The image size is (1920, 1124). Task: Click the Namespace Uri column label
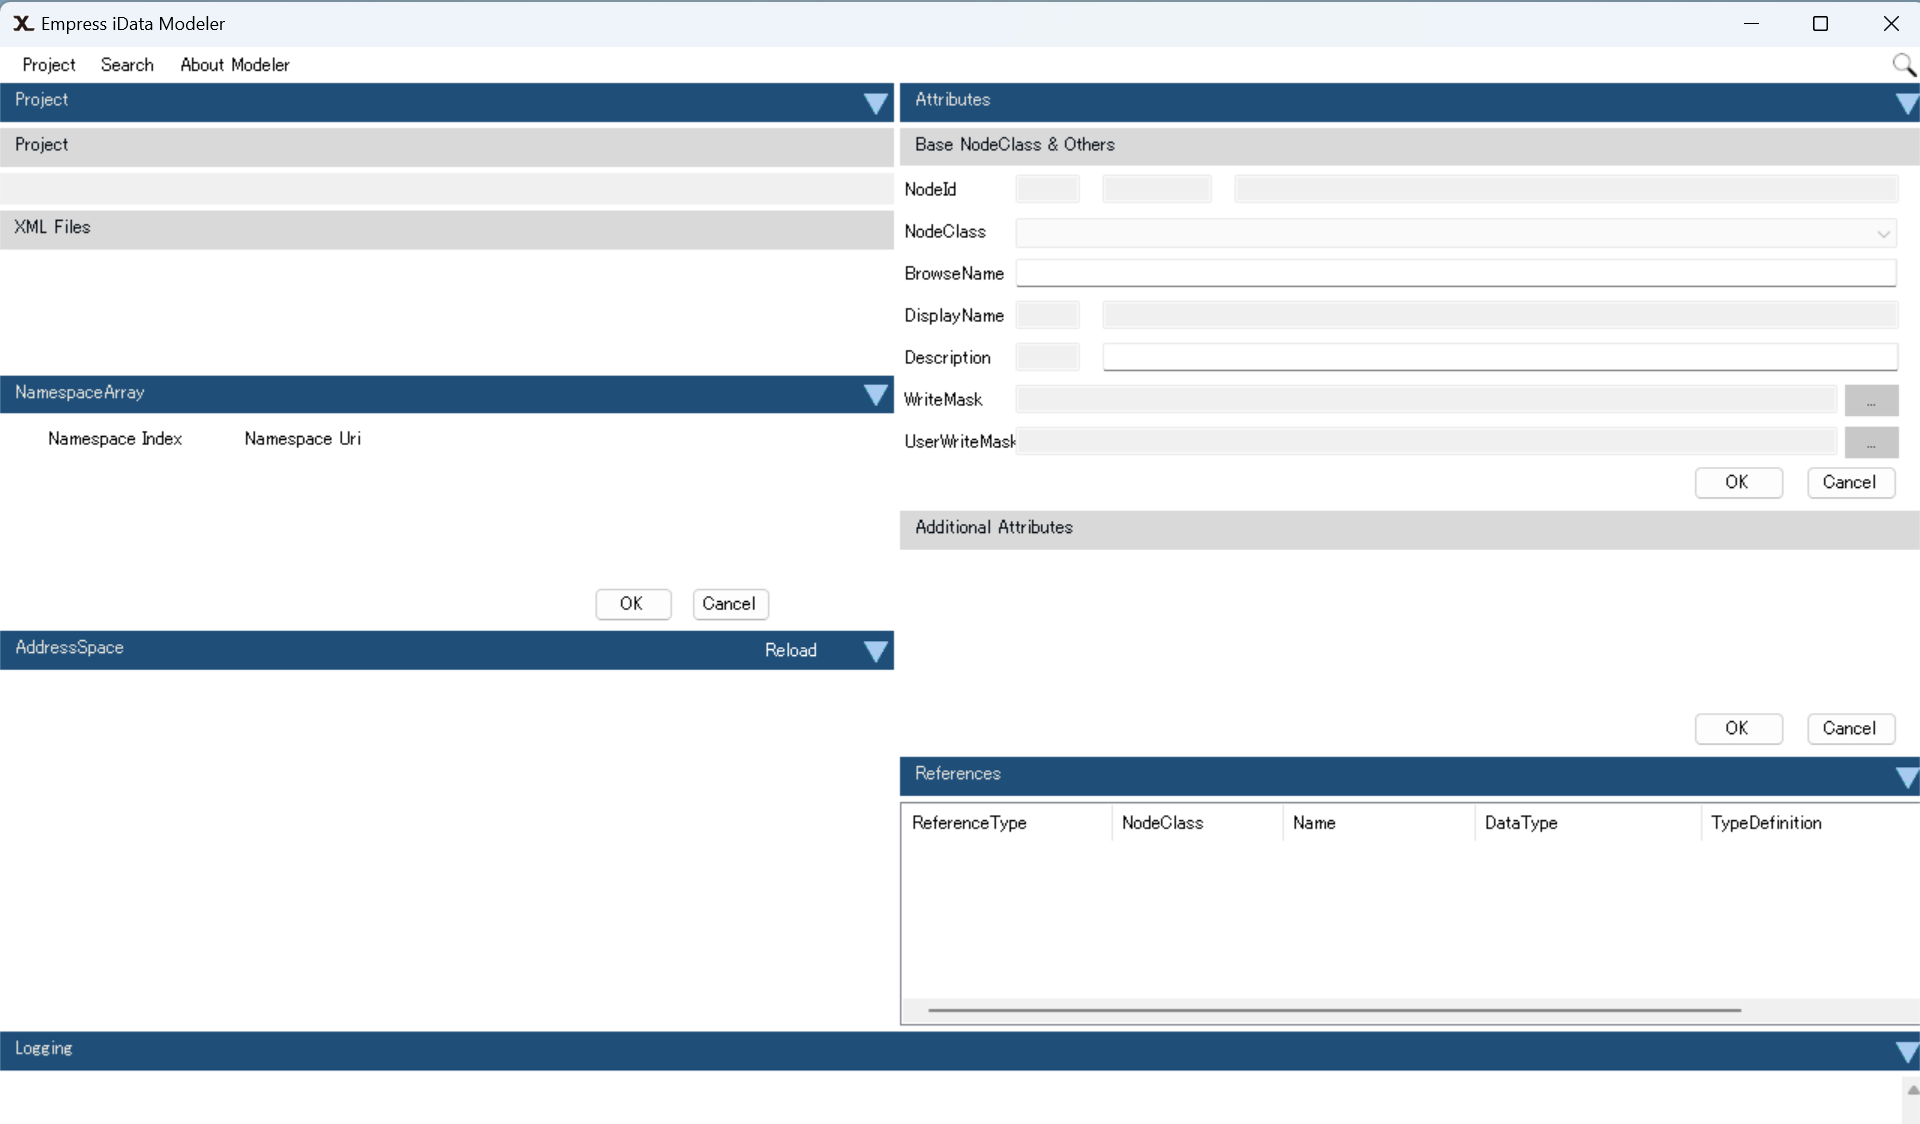(x=303, y=439)
